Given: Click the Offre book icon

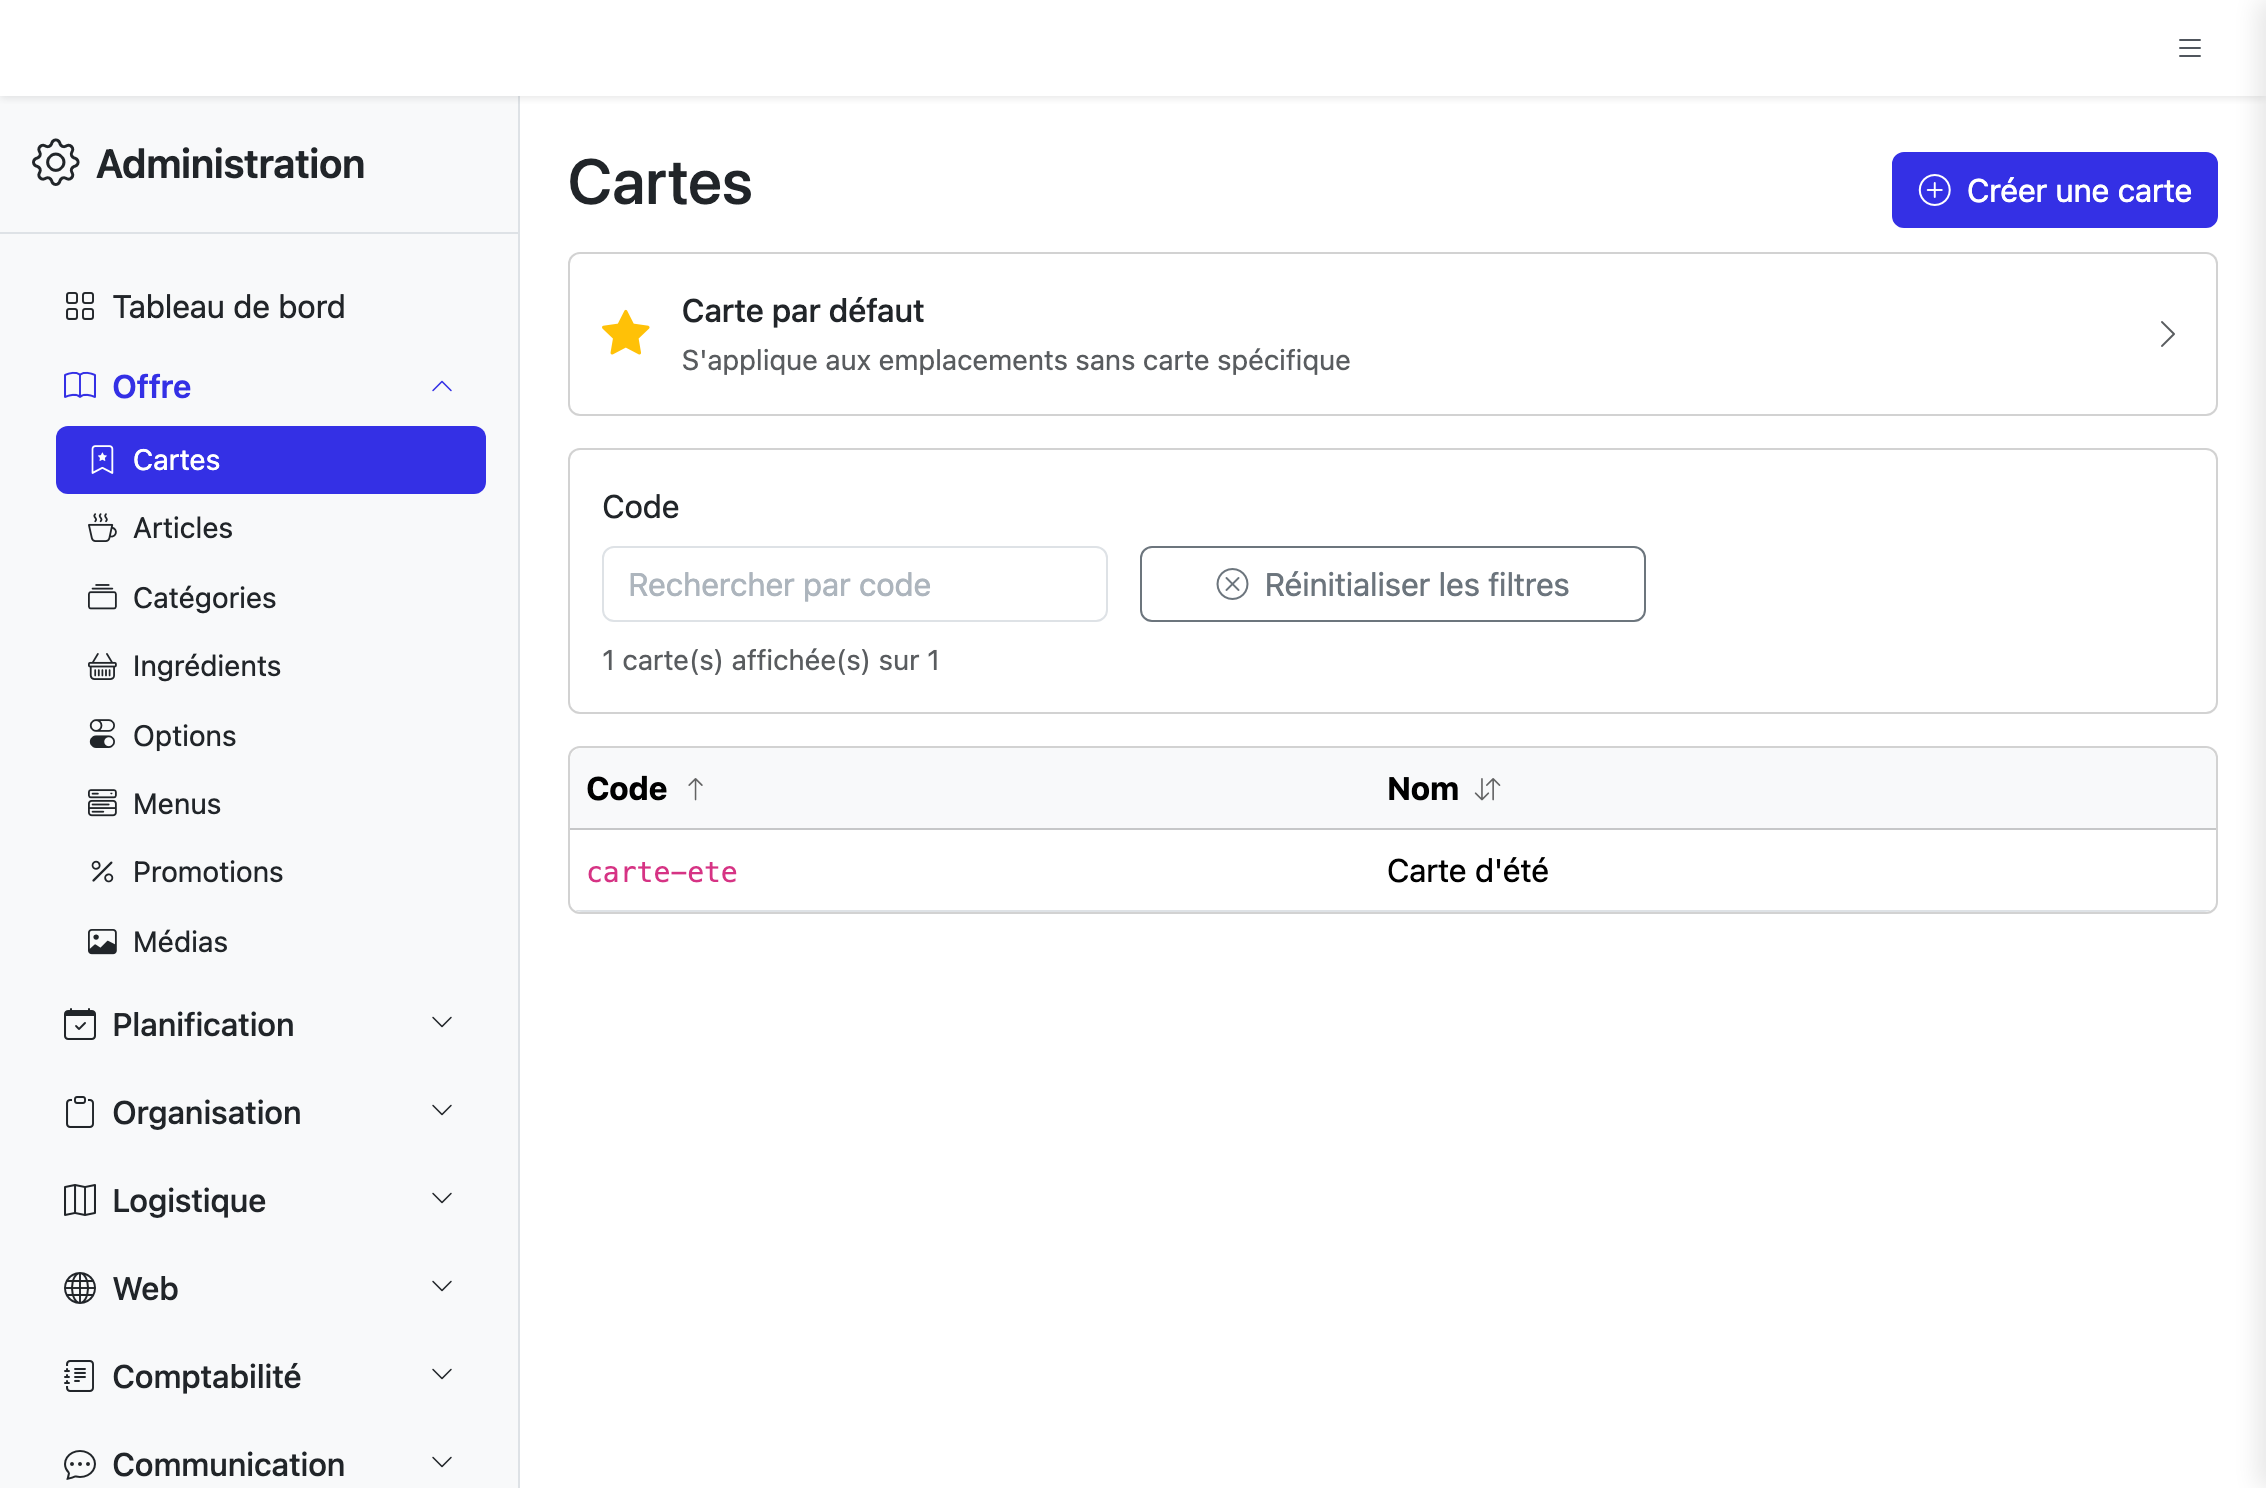Looking at the screenshot, I should point(80,386).
